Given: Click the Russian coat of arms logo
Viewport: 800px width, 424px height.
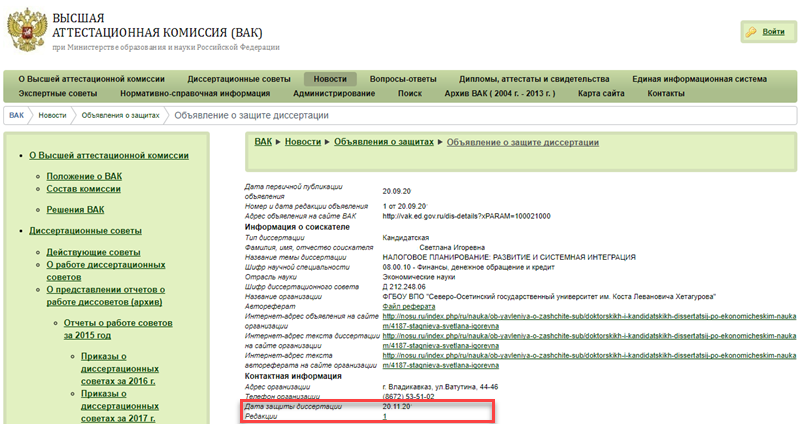Looking at the screenshot, I should coord(26,30).
